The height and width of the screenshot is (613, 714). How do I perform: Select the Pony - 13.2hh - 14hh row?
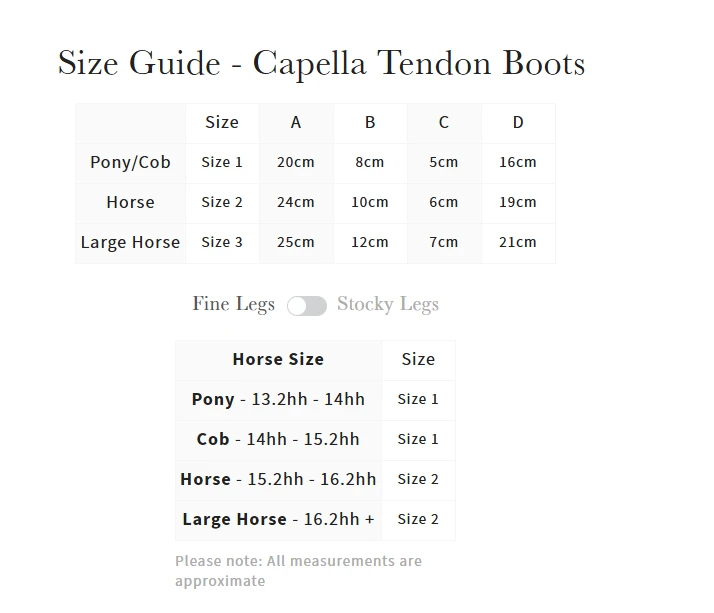[278, 399]
